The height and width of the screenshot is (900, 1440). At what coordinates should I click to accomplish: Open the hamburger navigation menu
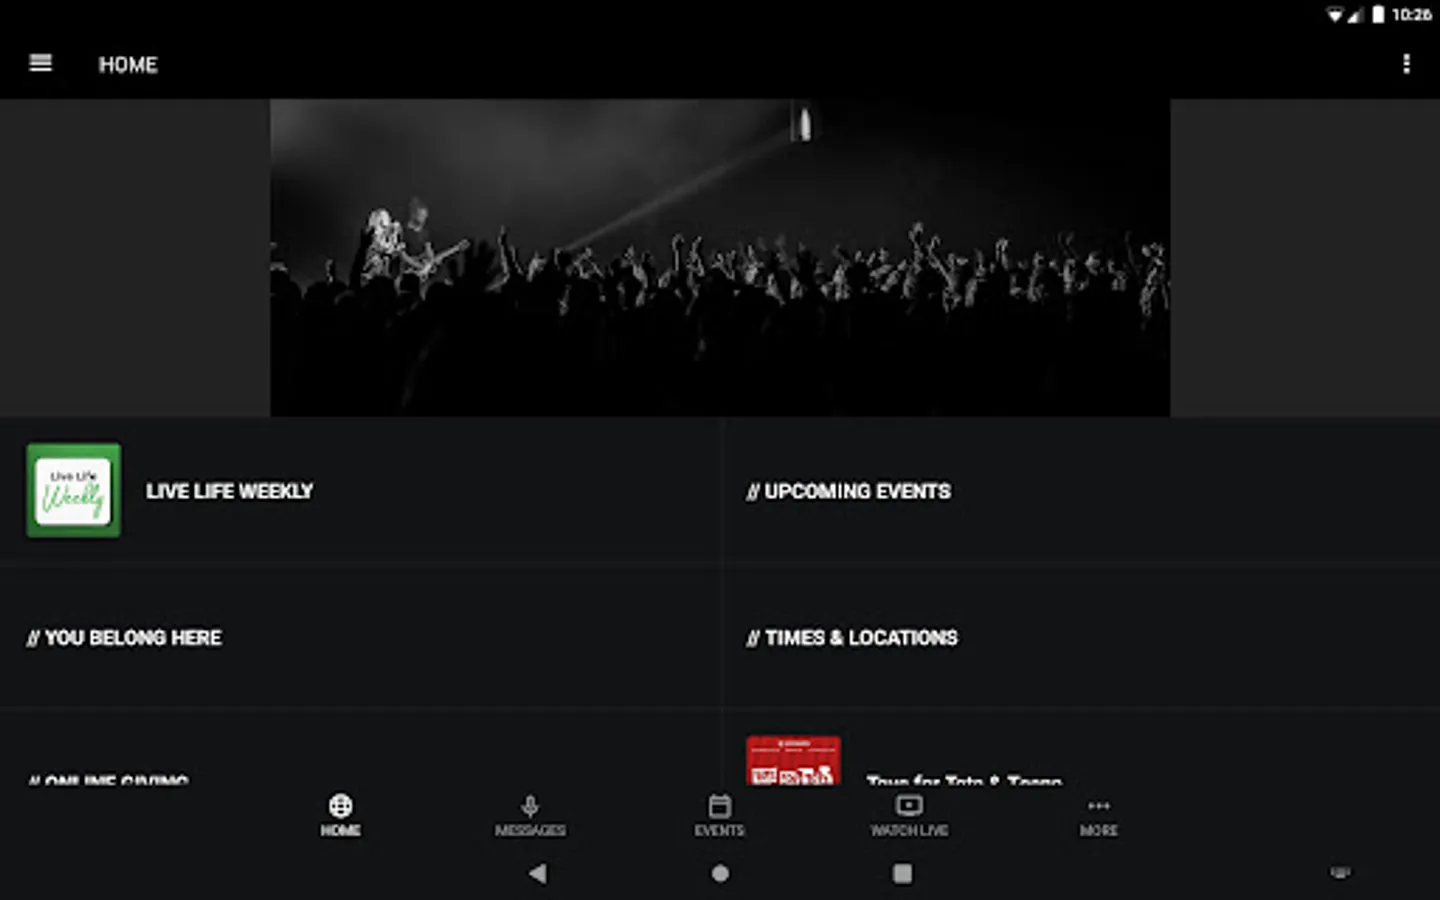41,63
